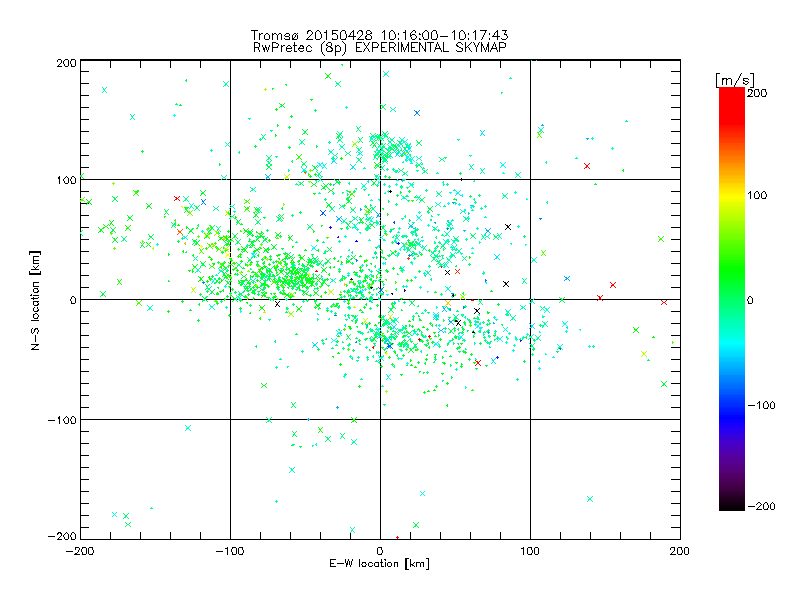
Task: Click the y-axis tick label '200'
Action: point(66,63)
